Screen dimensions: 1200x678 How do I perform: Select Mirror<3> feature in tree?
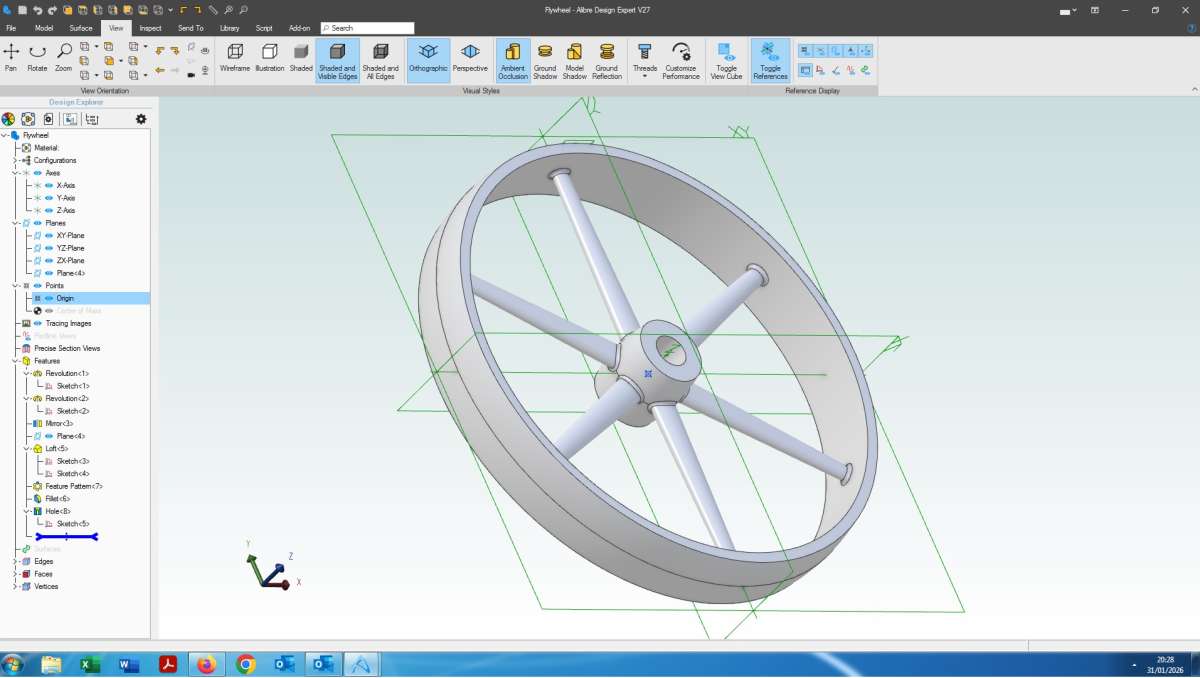point(59,423)
